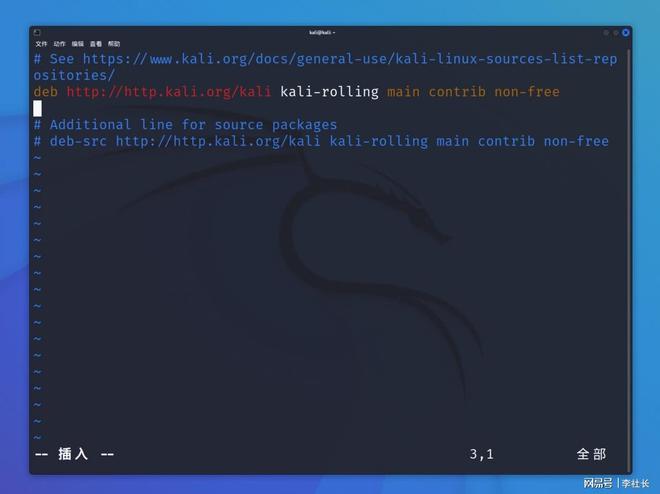Close the terminal with the blue X button
The height and width of the screenshot is (494, 660).
(625, 32)
